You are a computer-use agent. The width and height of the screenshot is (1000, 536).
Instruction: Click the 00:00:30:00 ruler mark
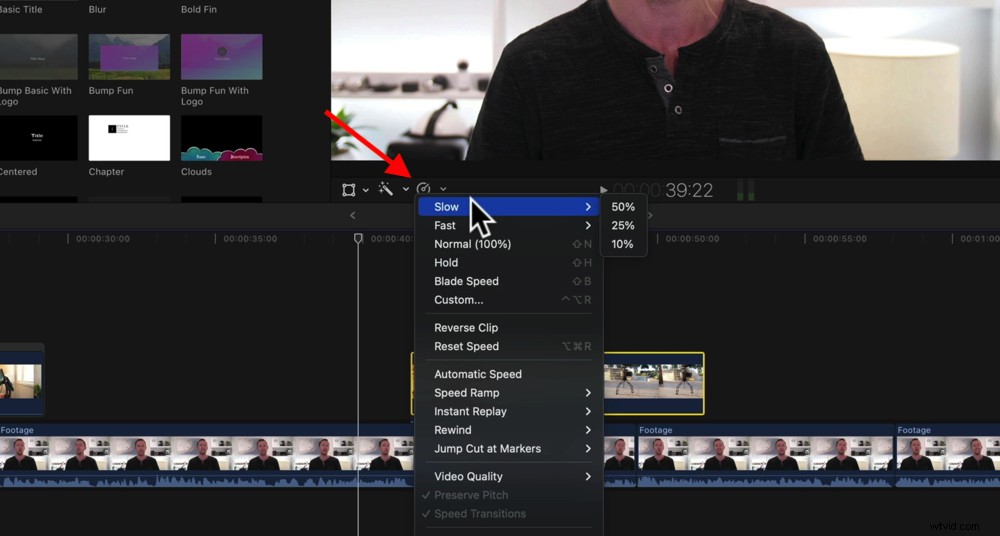(x=102, y=239)
